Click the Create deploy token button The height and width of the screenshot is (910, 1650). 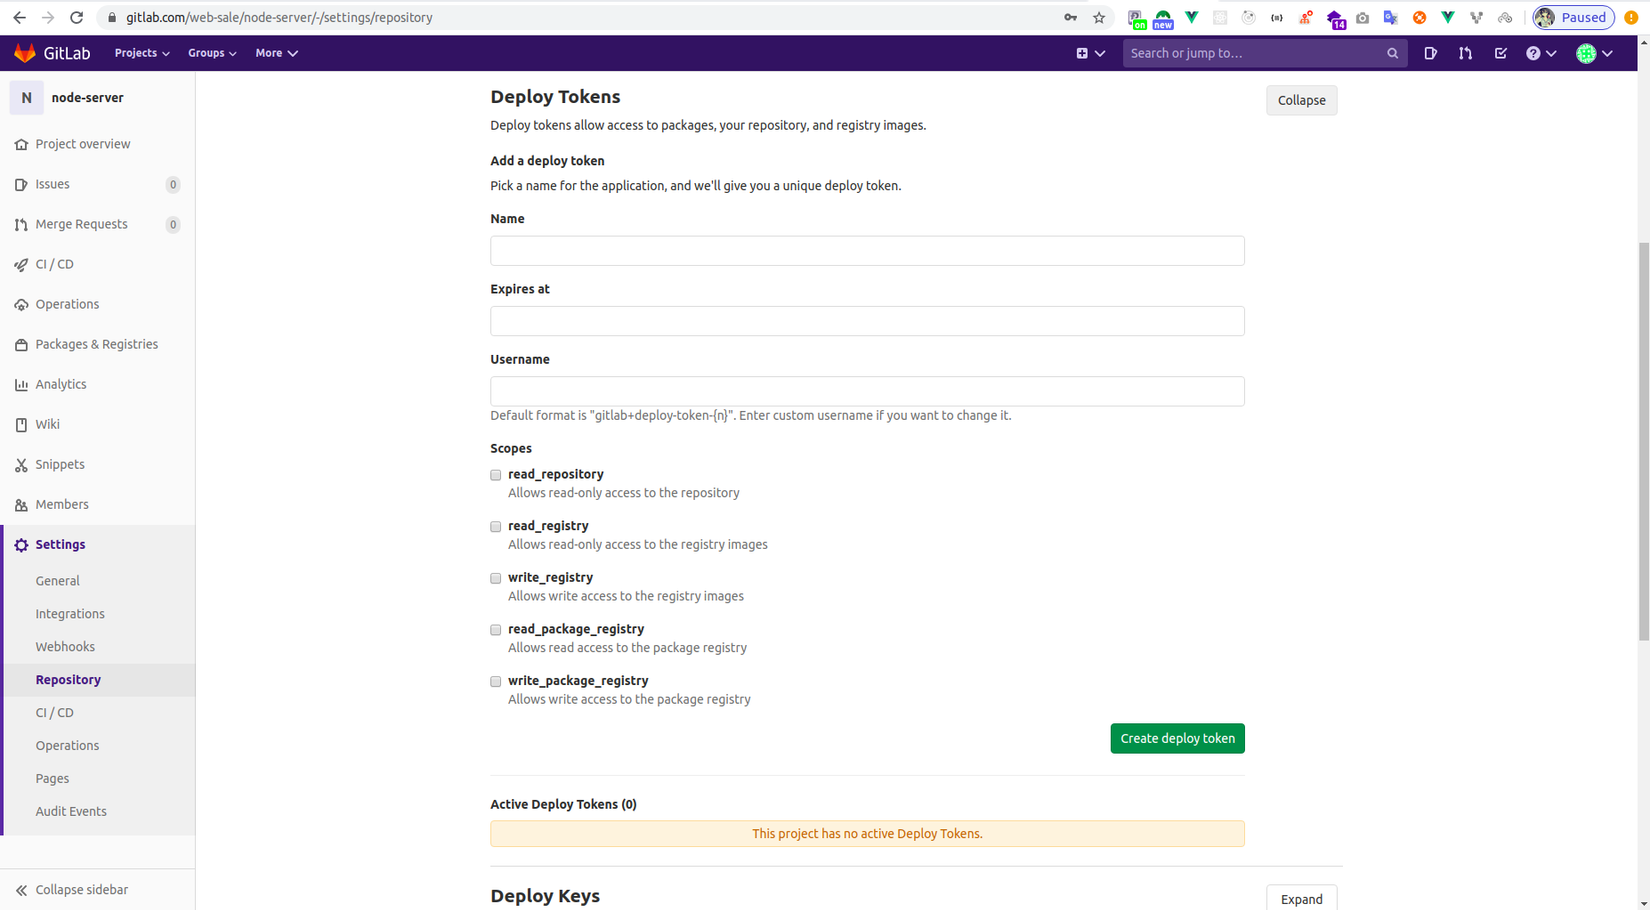coord(1177,738)
